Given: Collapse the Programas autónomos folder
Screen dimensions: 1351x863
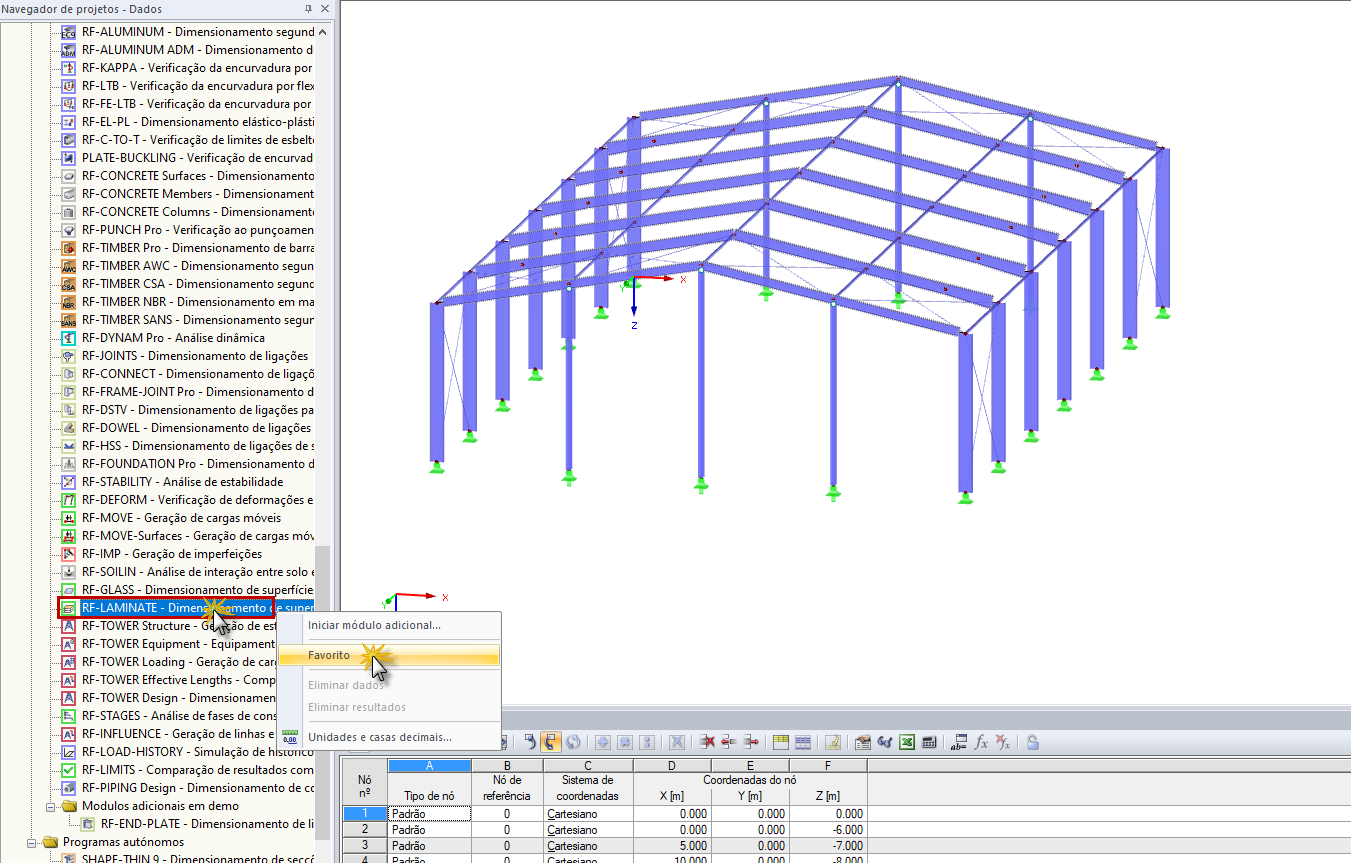Looking at the screenshot, I should point(31,842).
